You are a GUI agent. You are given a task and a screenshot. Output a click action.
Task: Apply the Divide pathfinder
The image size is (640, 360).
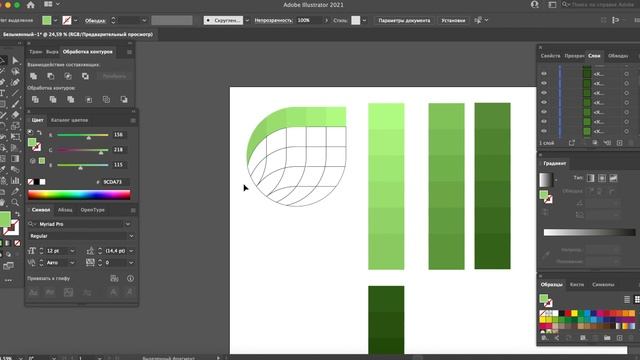(x=35, y=99)
